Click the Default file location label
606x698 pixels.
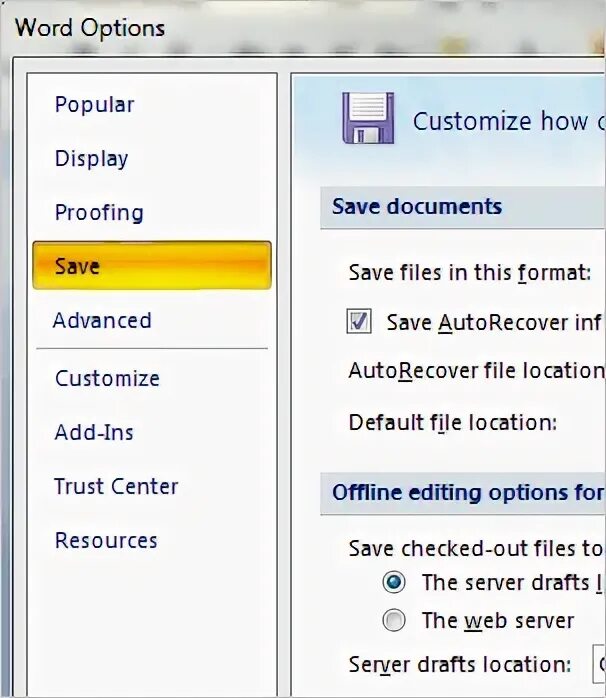point(453,422)
